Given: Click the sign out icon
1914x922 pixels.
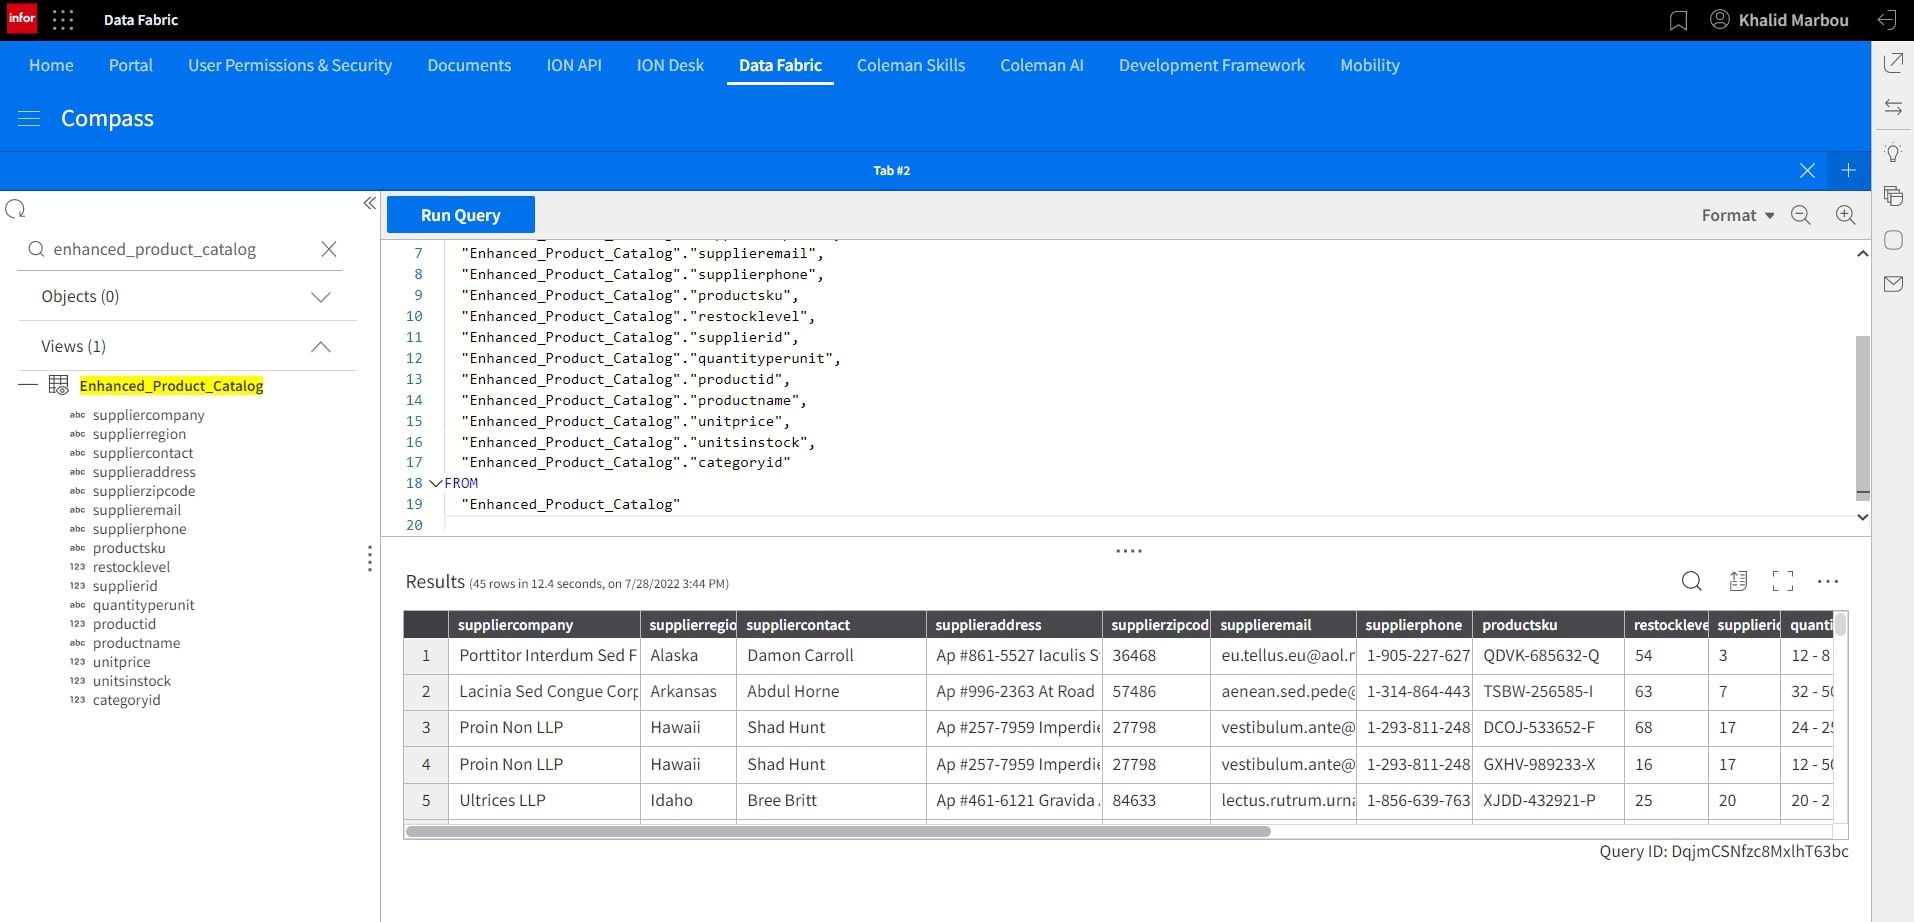Looking at the screenshot, I should [x=1887, y=20].
